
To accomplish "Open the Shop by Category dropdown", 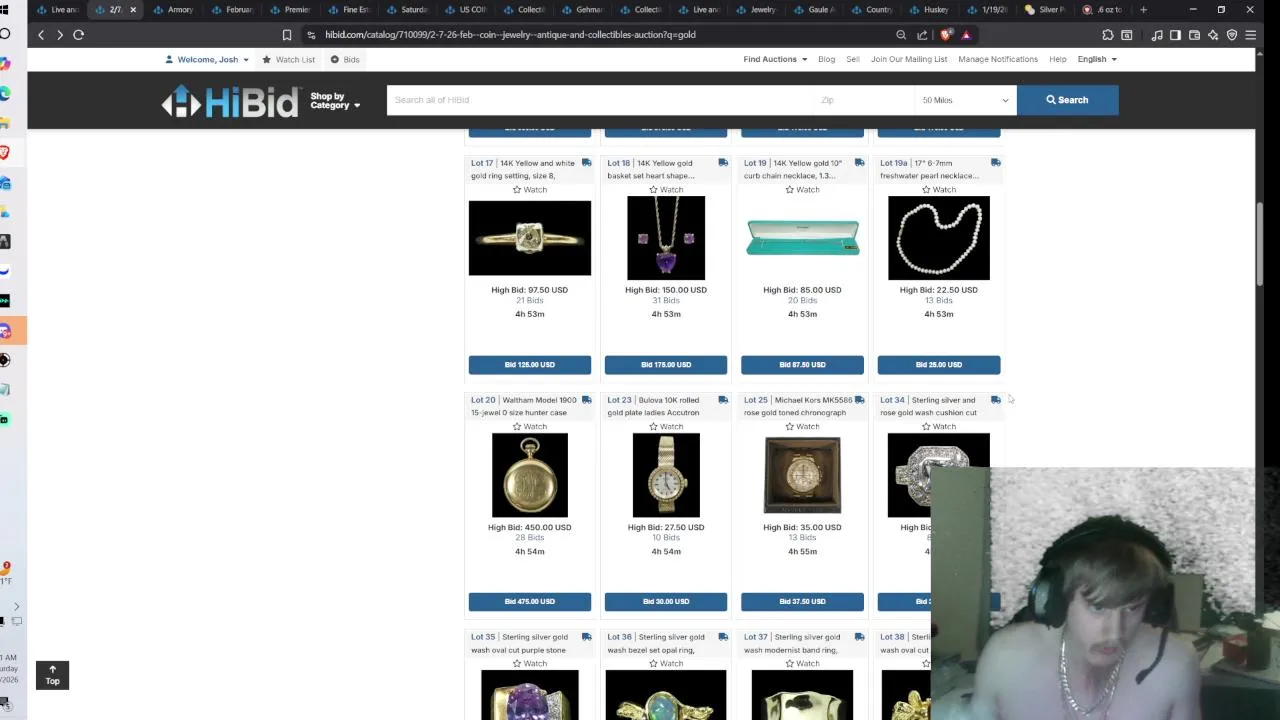I will pyautogui.click(x=334, y=101).
